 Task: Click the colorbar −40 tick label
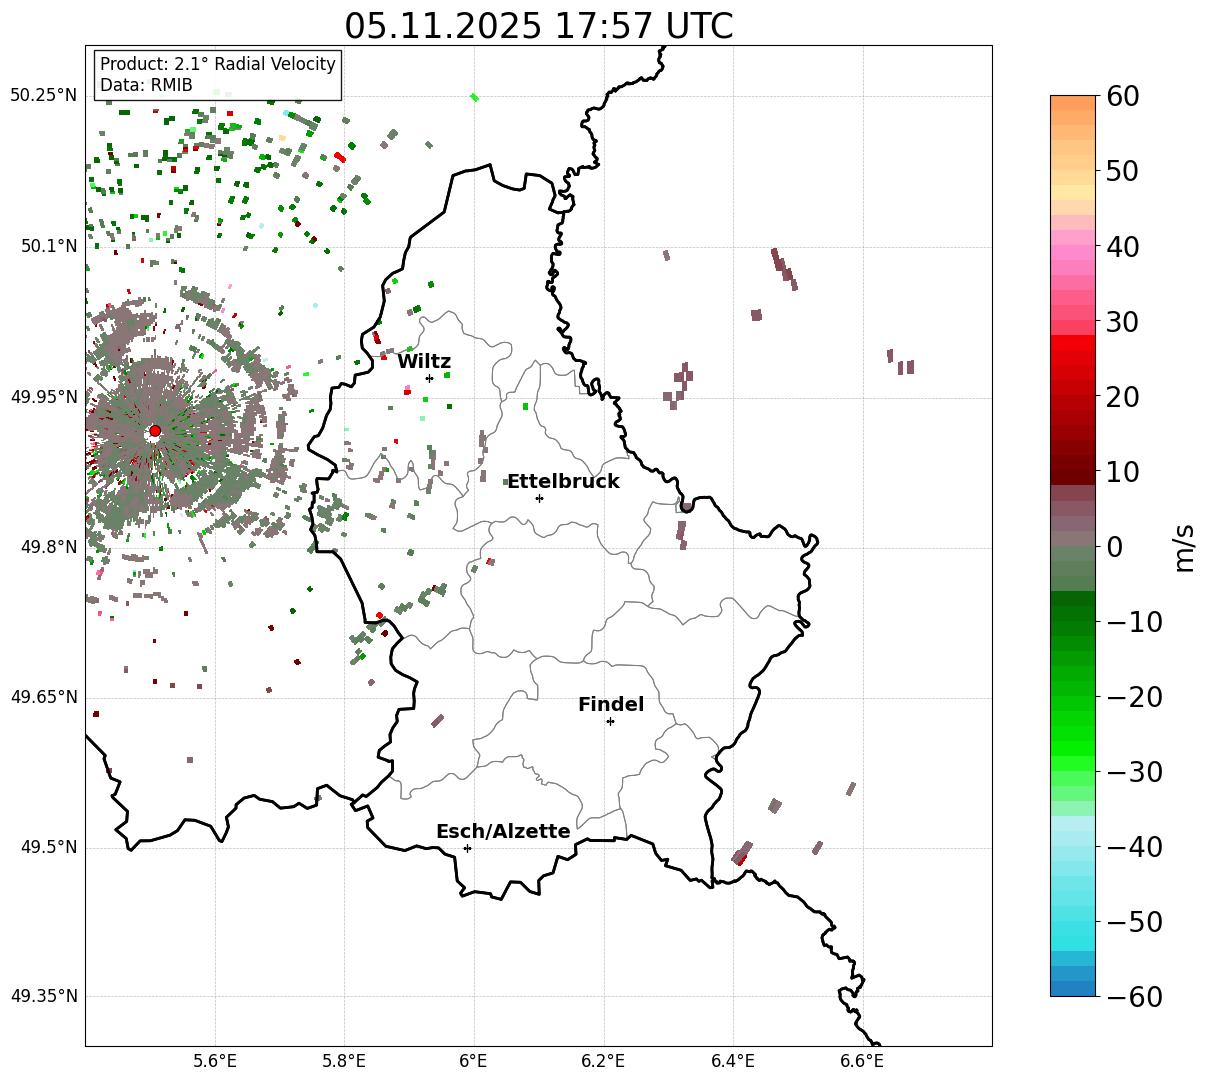(x=1134, y=847)
